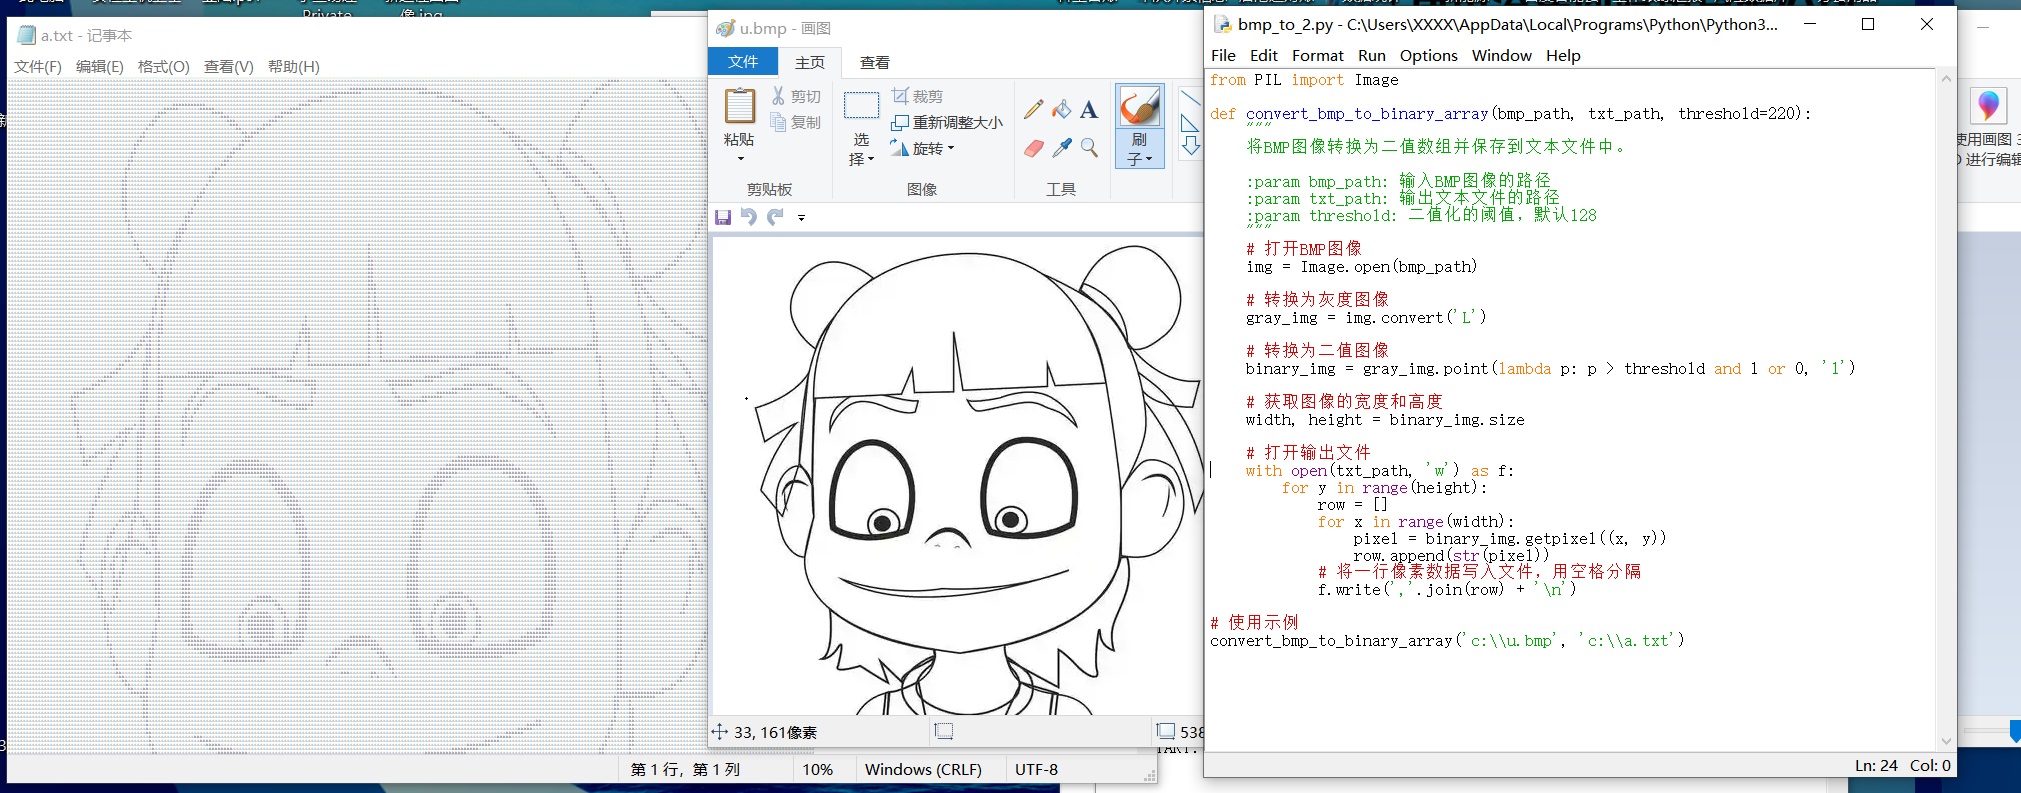Open Notepad 查看(V) menu
Image resolution: width=2021 pixels, height=793 pixels.
click(x=229, y=67)
